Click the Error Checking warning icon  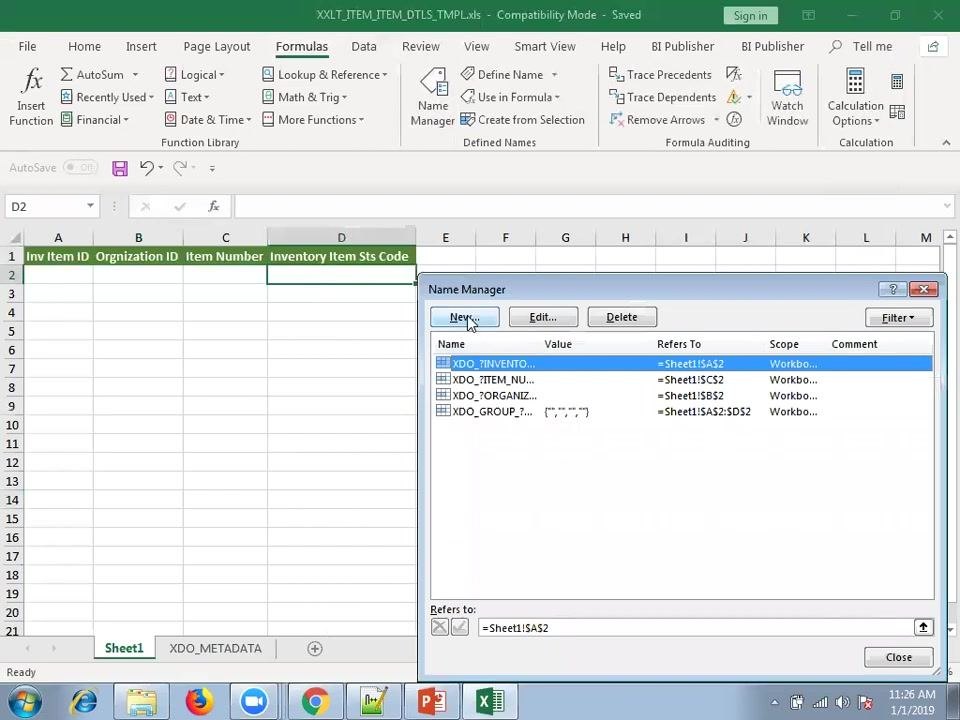pyautogui.click(x=733, y=97)
